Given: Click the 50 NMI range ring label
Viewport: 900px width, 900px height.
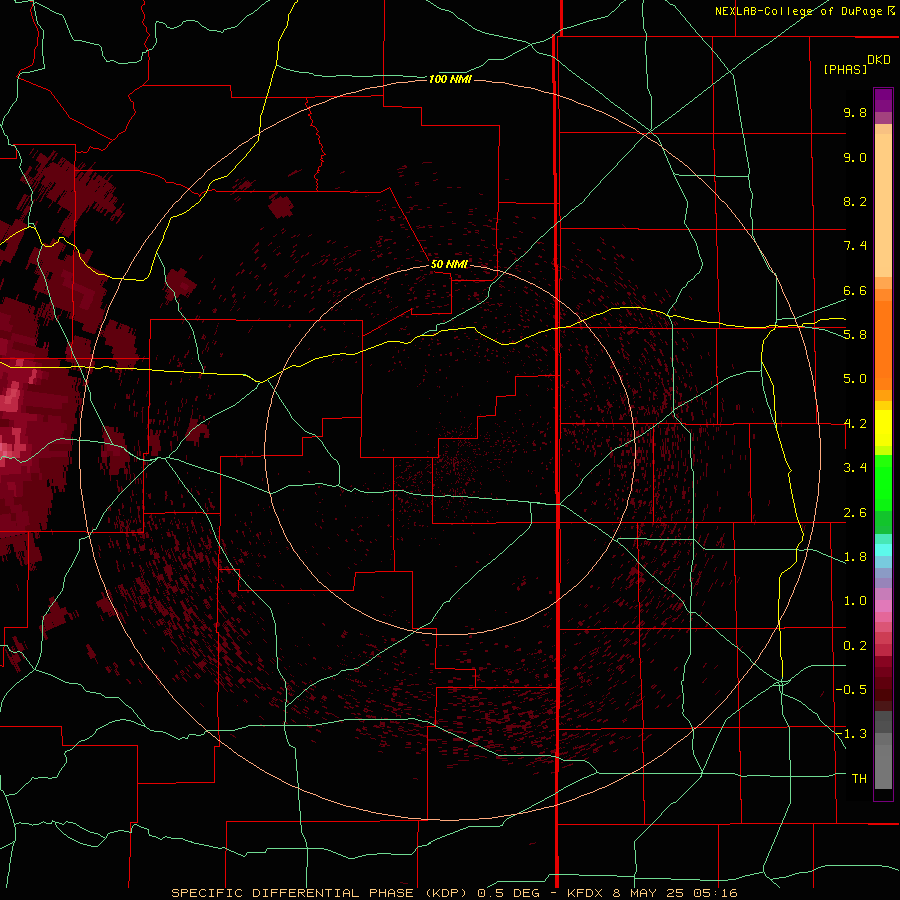Looking at the screenshot, I should click(449, 264).
